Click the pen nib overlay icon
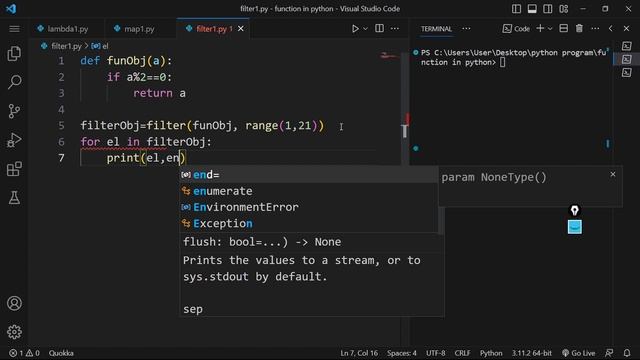 pos(575,210)
